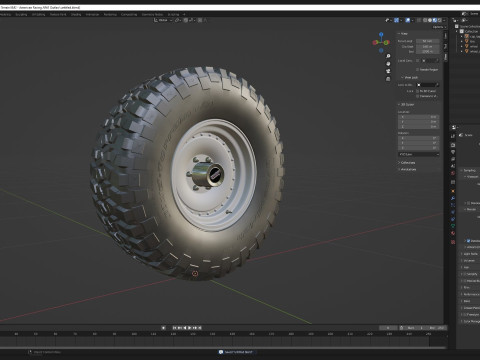Expand the Color Management panel
Viewport: 480px width, 360px height.
[x=471, y=321]
